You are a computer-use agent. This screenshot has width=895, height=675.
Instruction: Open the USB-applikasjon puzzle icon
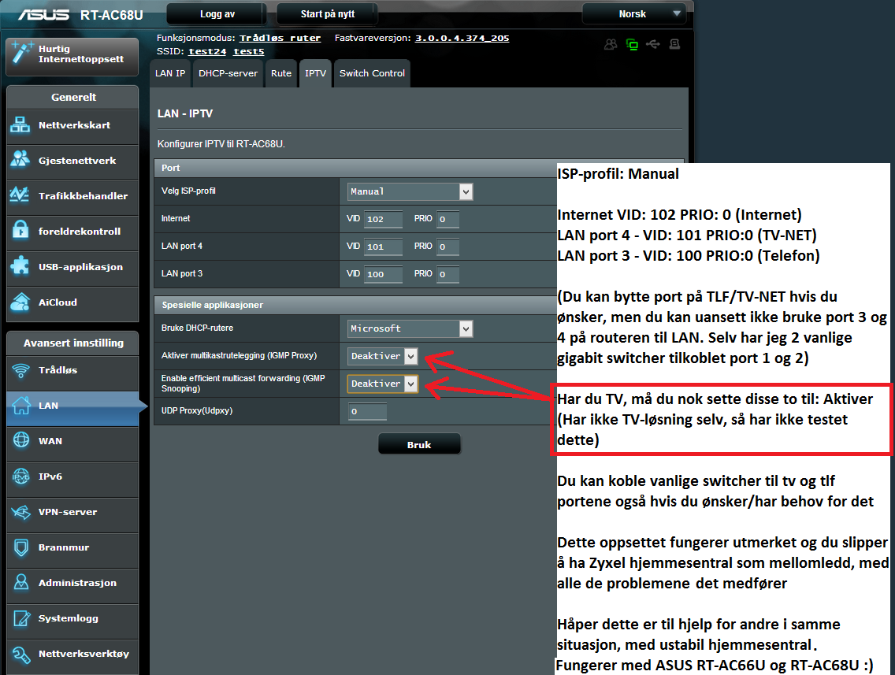pos(20,266)
